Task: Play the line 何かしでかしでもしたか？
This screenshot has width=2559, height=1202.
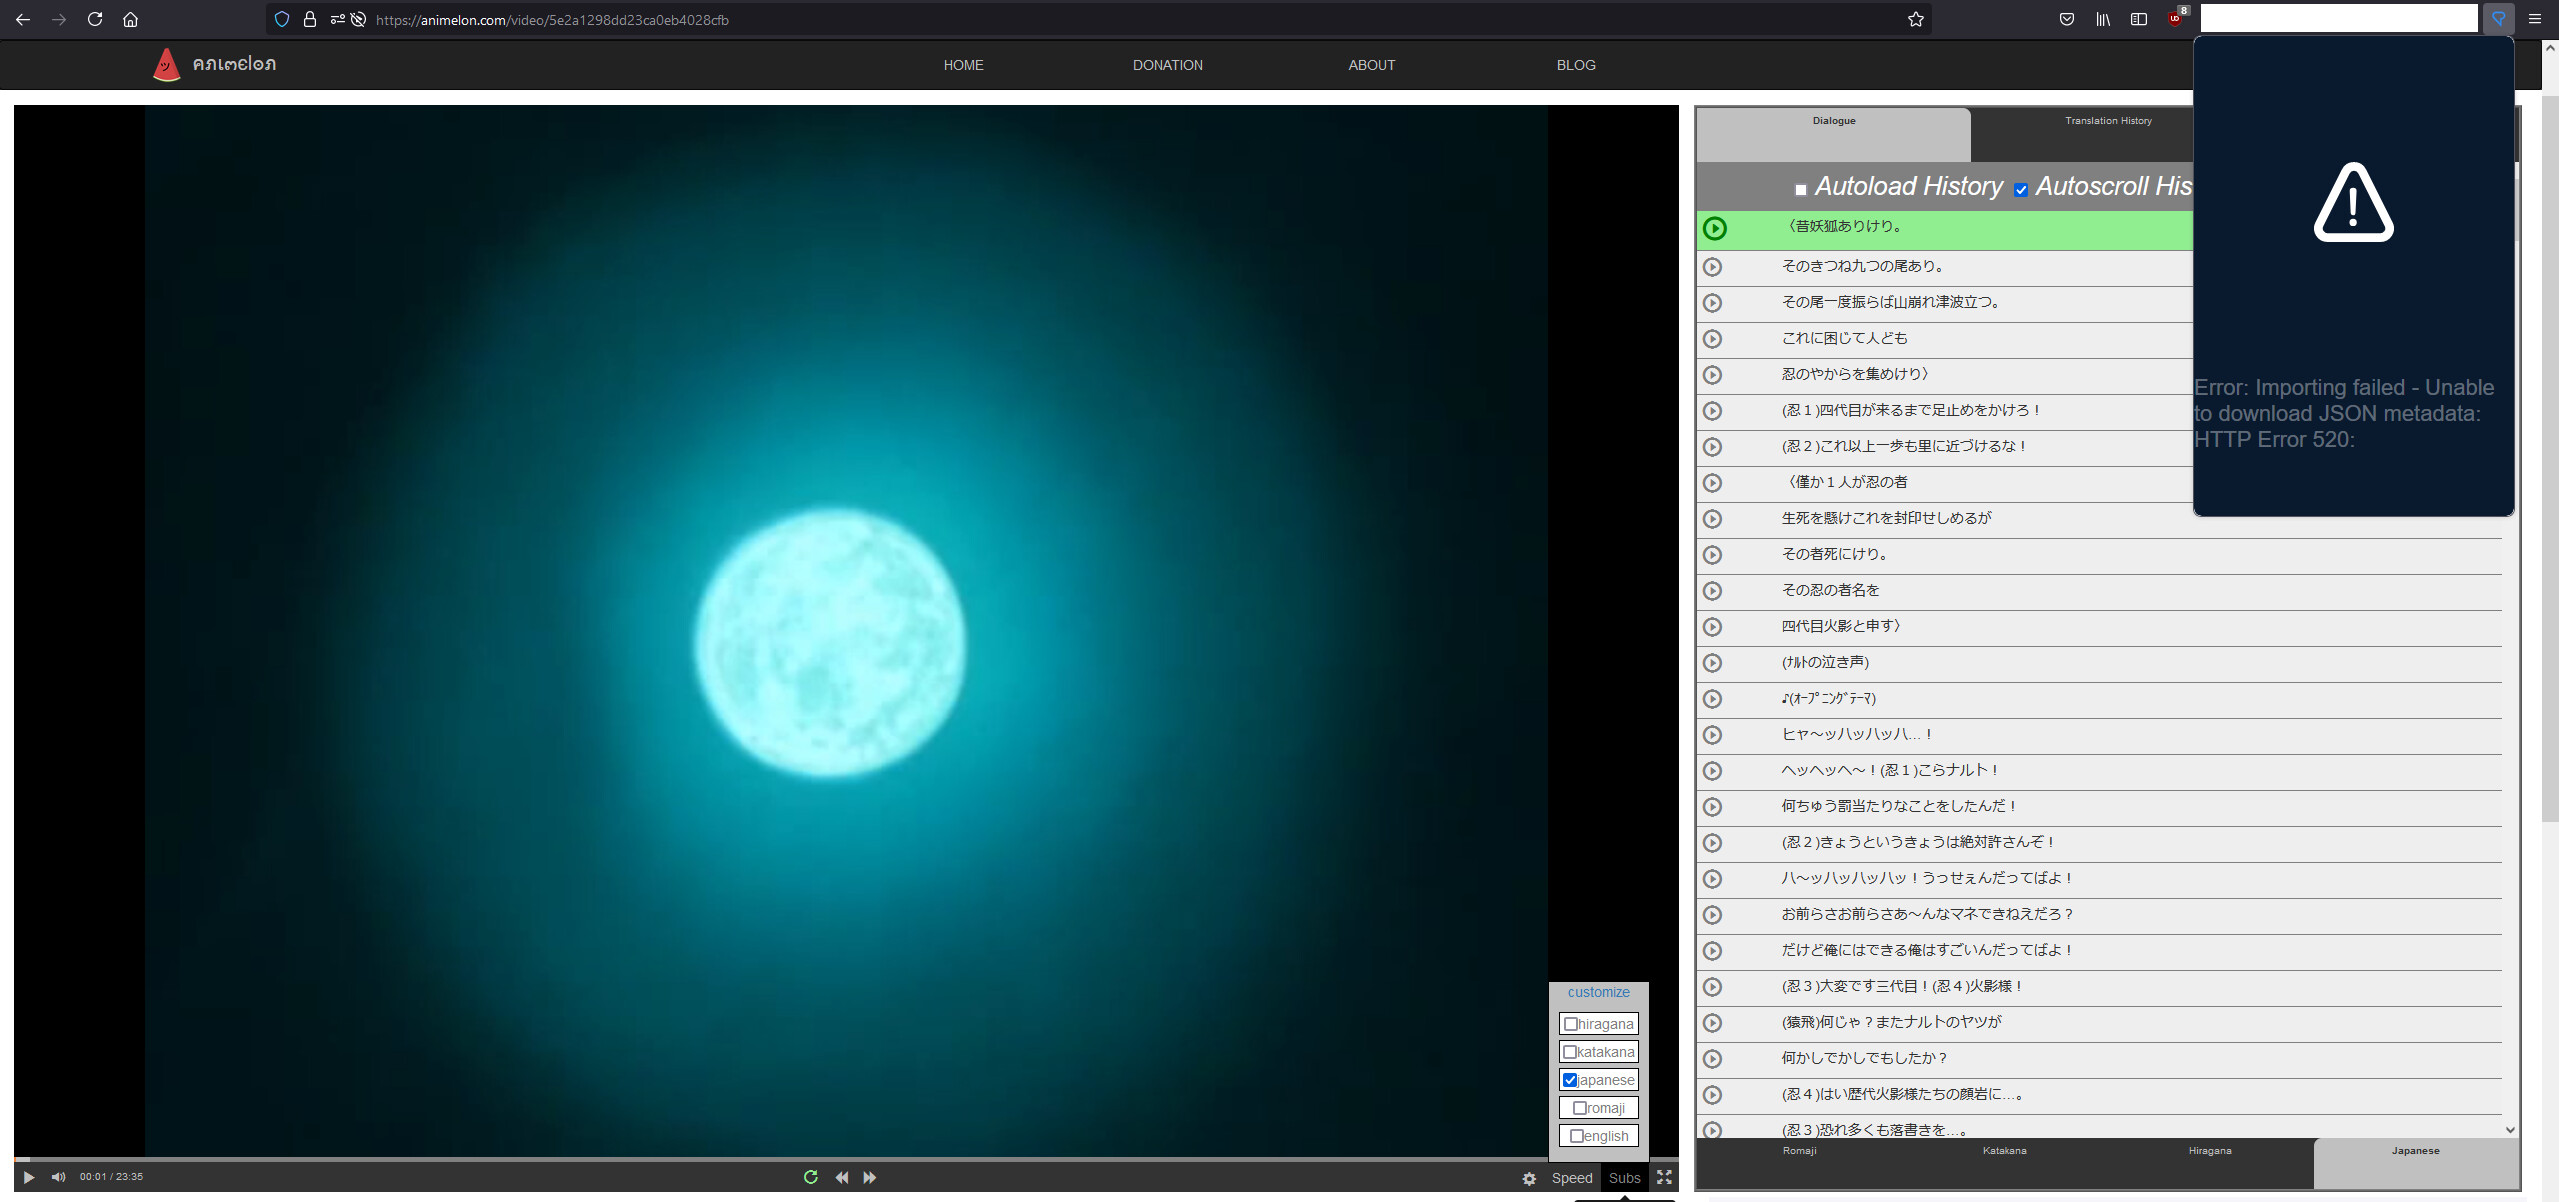Action: click(1712, 1059)
